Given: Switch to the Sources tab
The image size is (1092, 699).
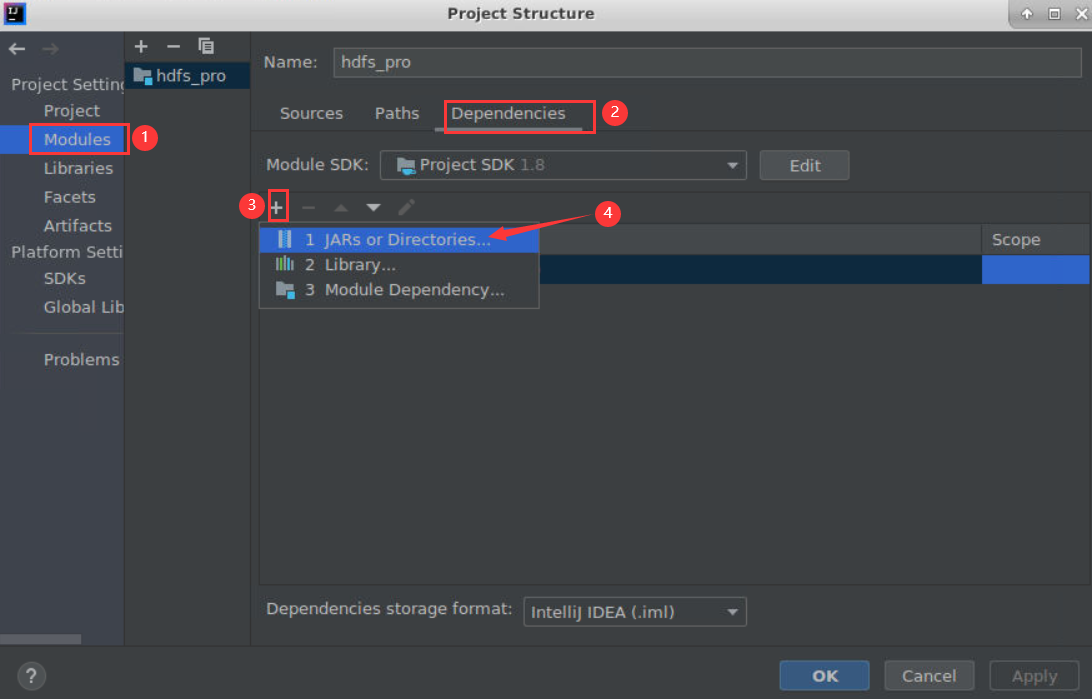Looking at the screenshot, I should [311, 113].
